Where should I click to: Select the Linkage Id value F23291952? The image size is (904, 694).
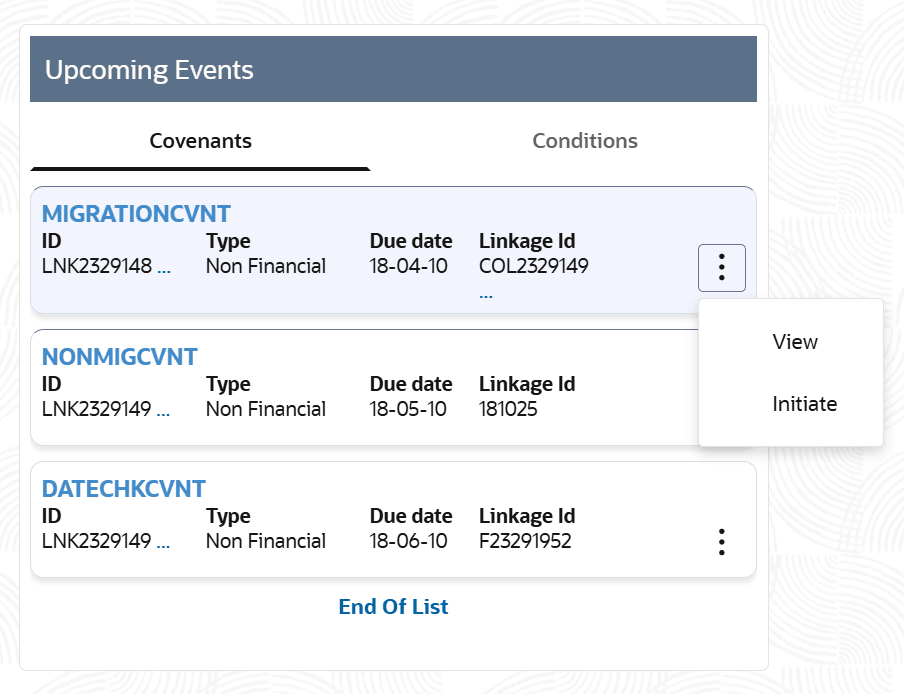pyautogui.click(x=525, y=542)
